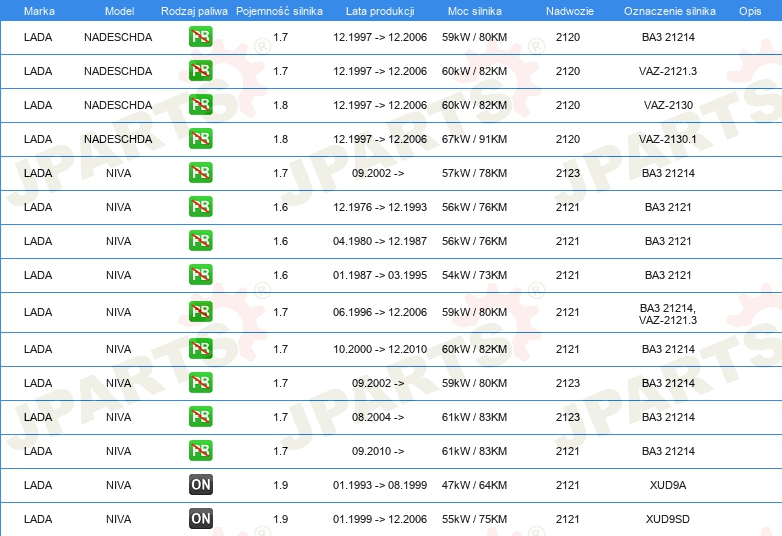Click production years 12.1976 -> 12.1993

(380, 207)
